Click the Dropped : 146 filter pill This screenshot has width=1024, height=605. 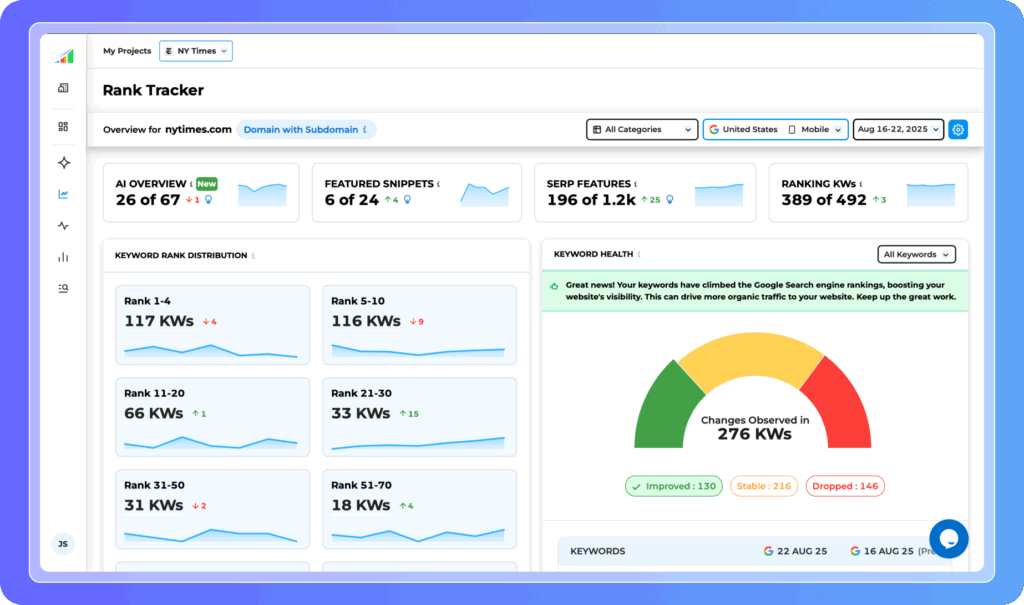click(845, 486)
